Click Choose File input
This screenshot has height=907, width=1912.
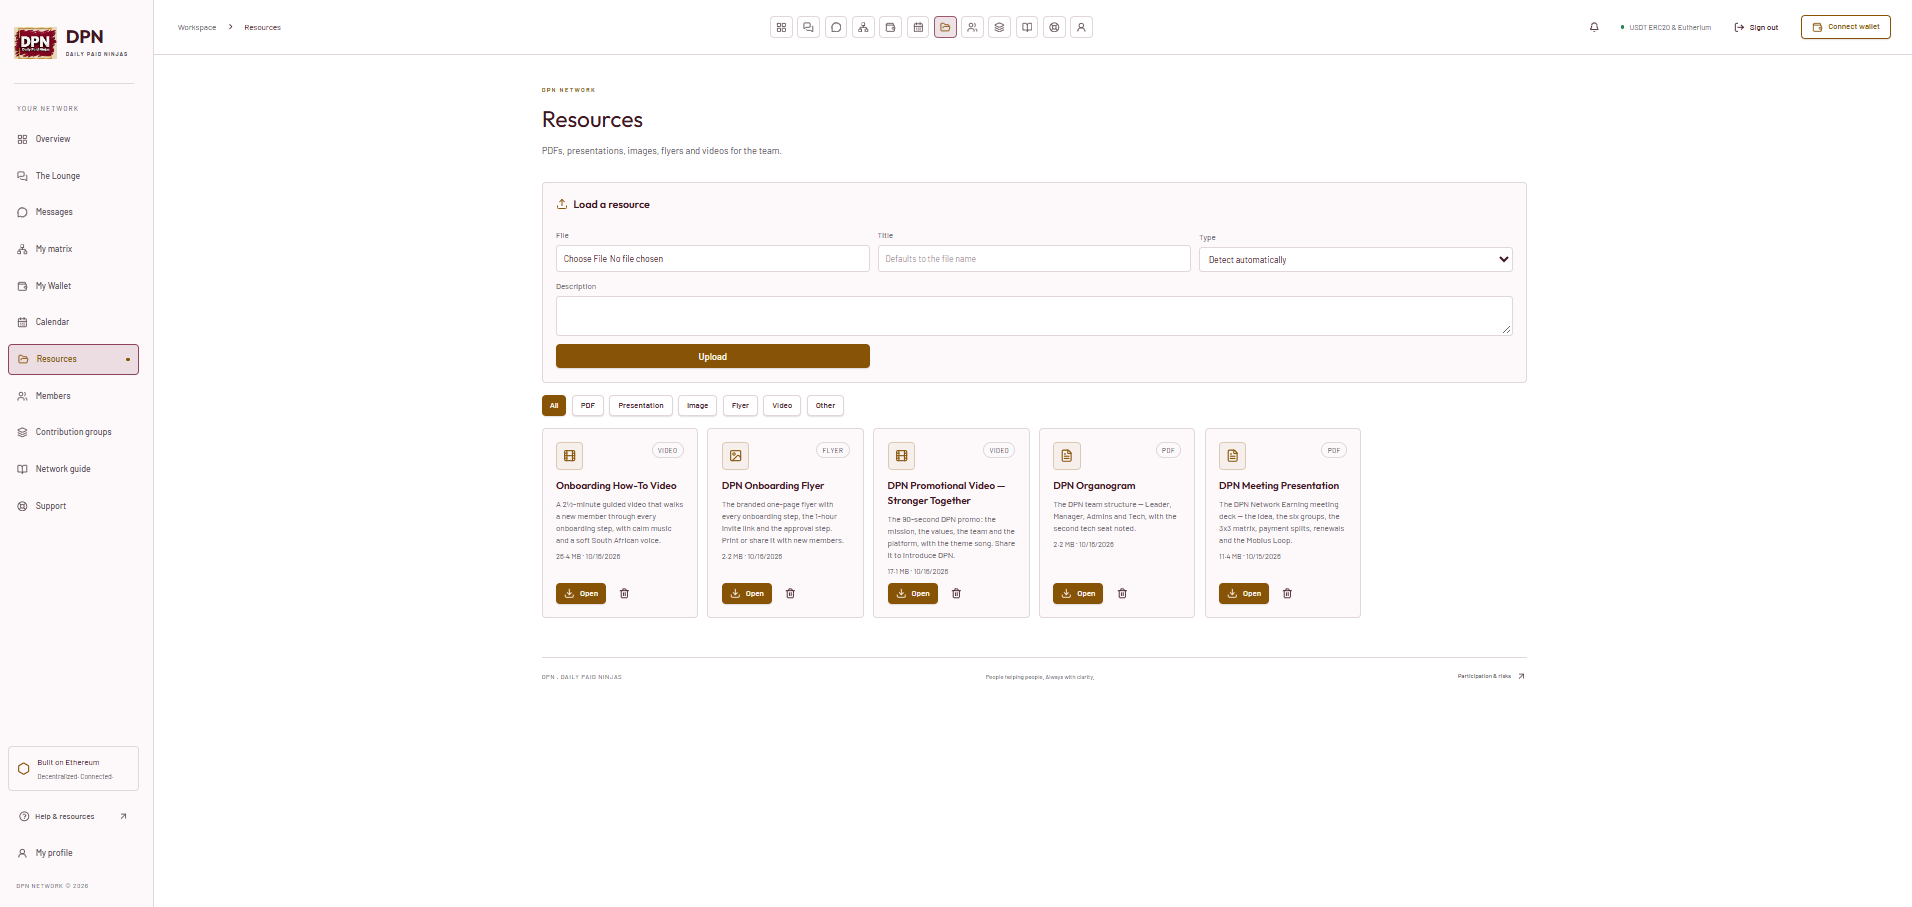click(x=712, y=258)
